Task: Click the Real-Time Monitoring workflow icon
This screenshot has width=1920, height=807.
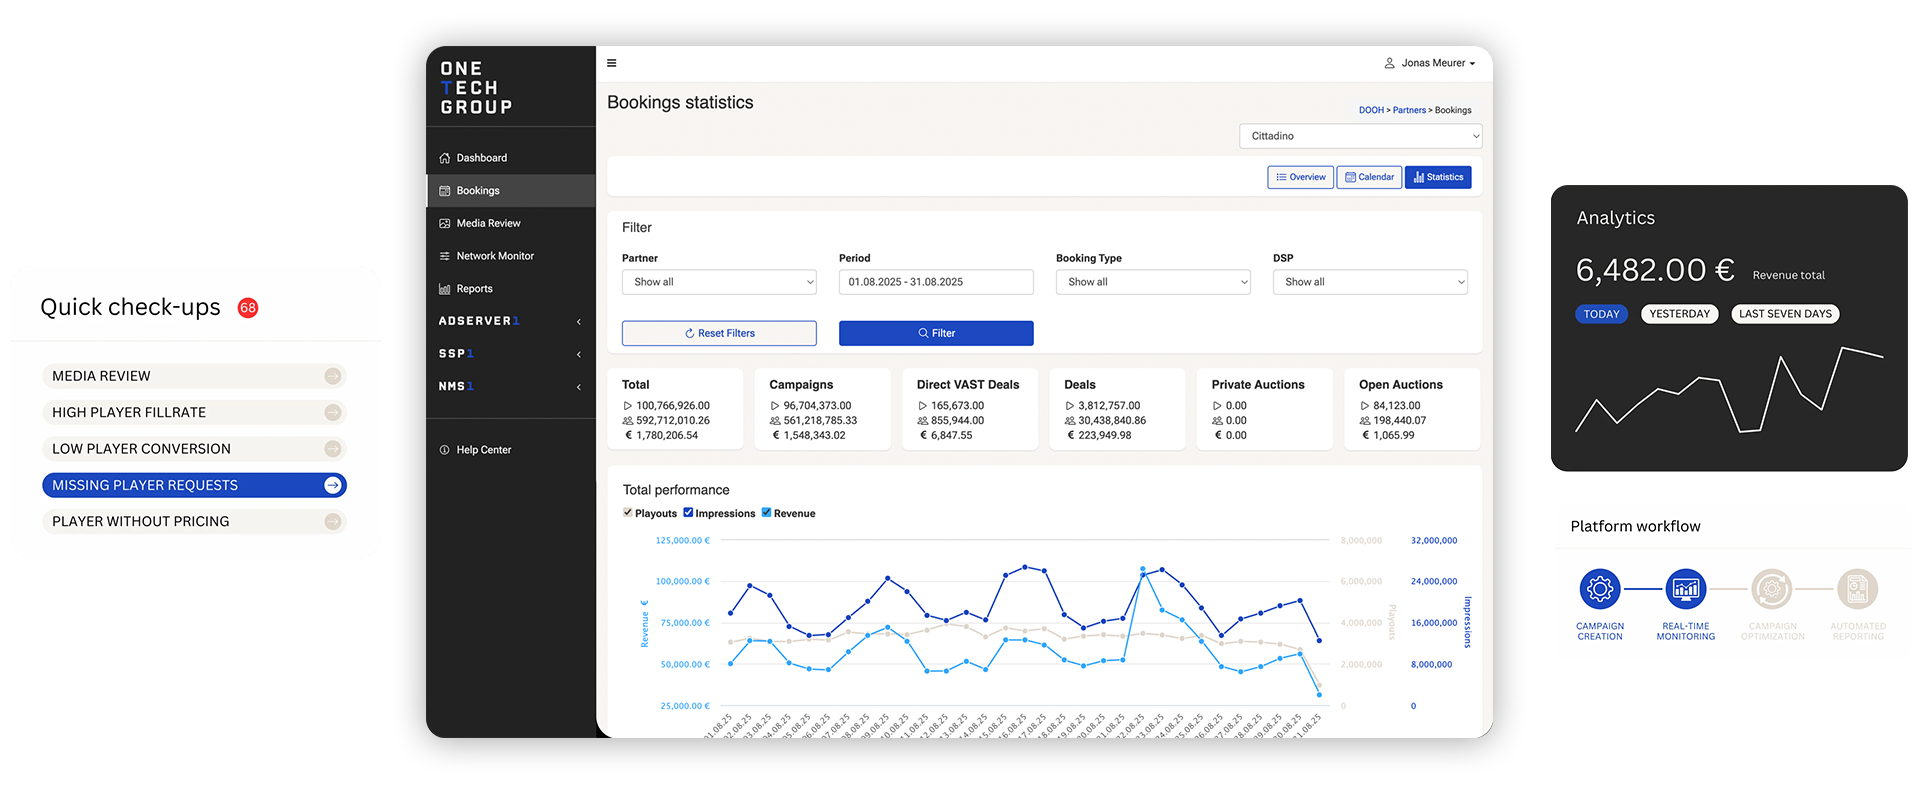Action: click(1686, 589)
